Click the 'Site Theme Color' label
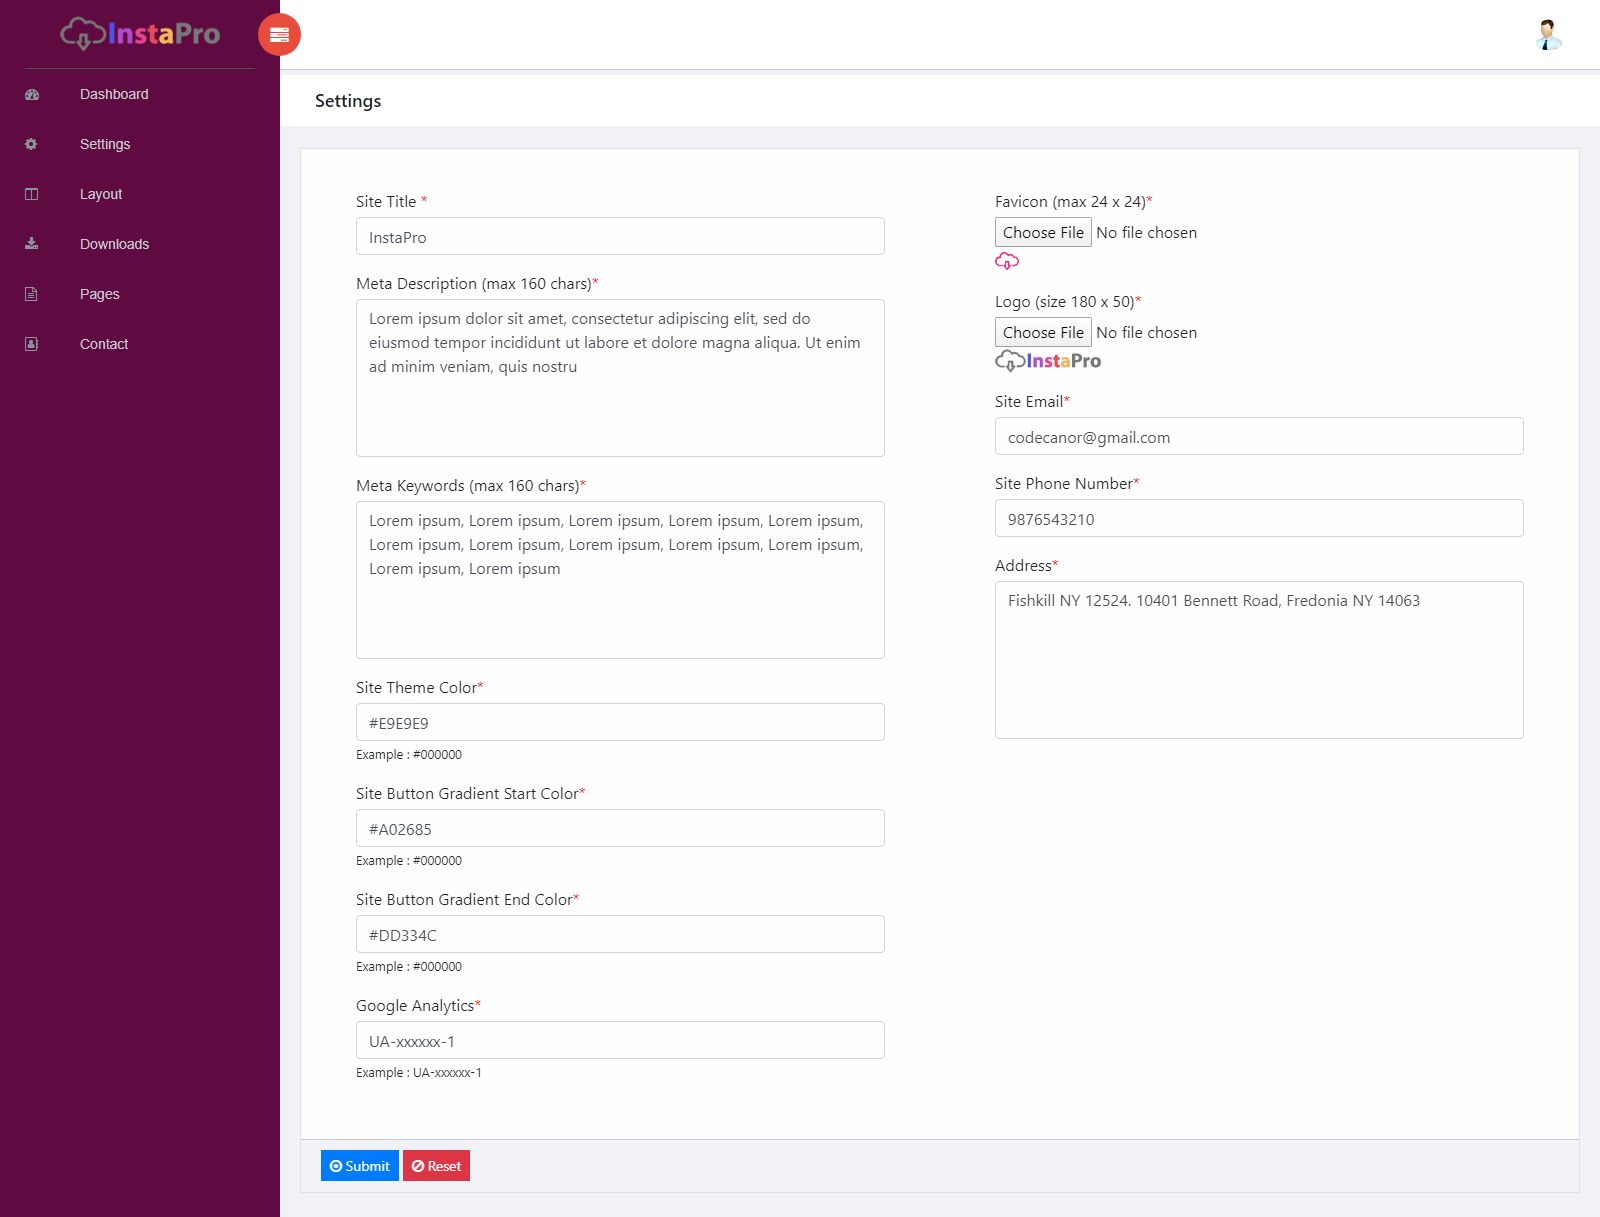 (420, 688)
